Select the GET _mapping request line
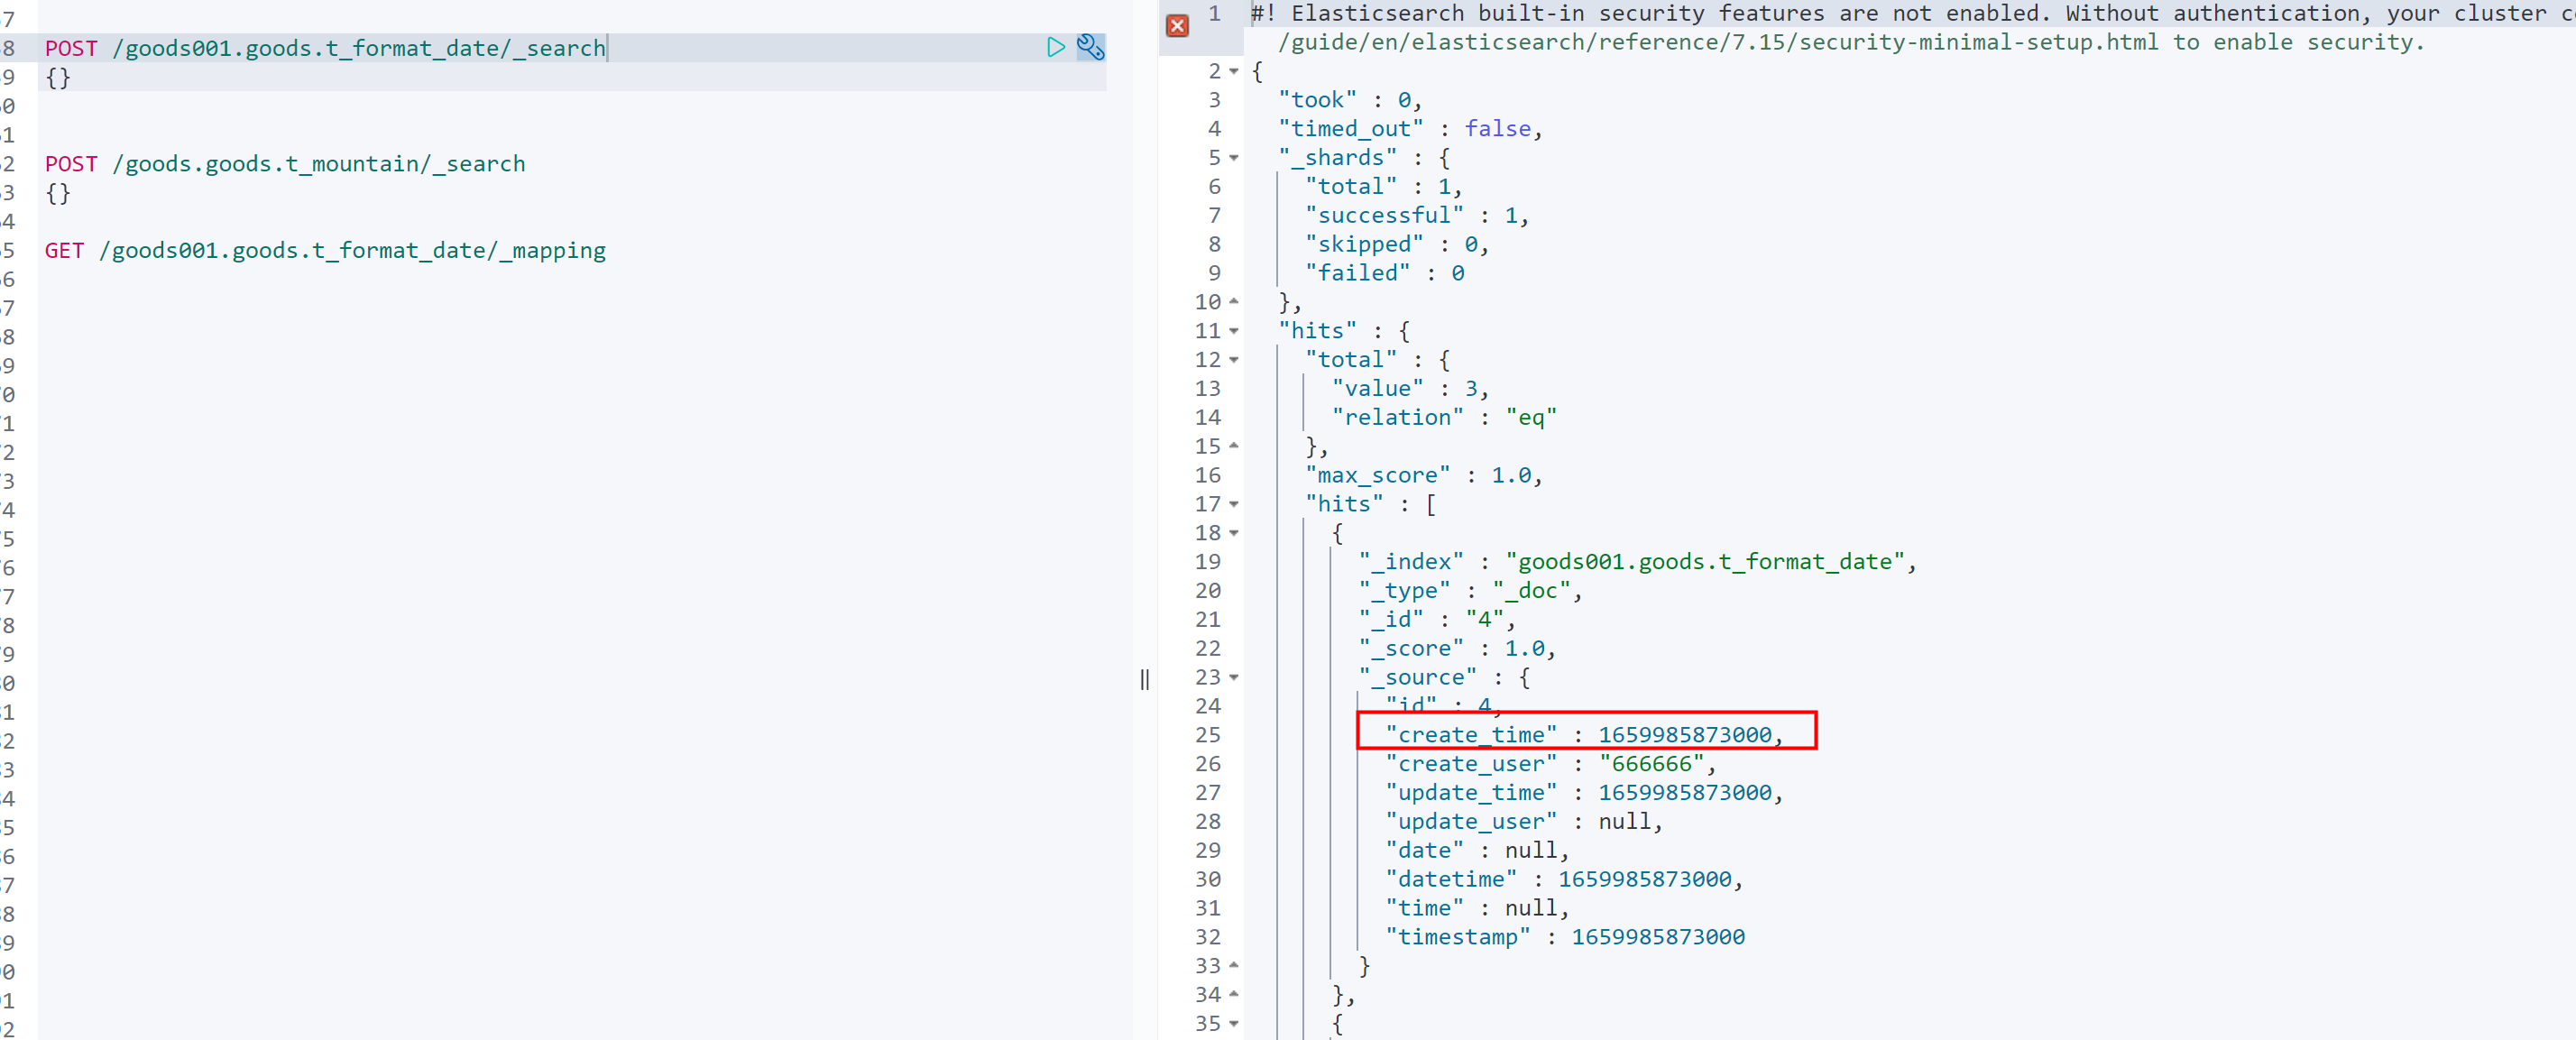This screenshot has width=2576, height=1040. tap(325, 250)
